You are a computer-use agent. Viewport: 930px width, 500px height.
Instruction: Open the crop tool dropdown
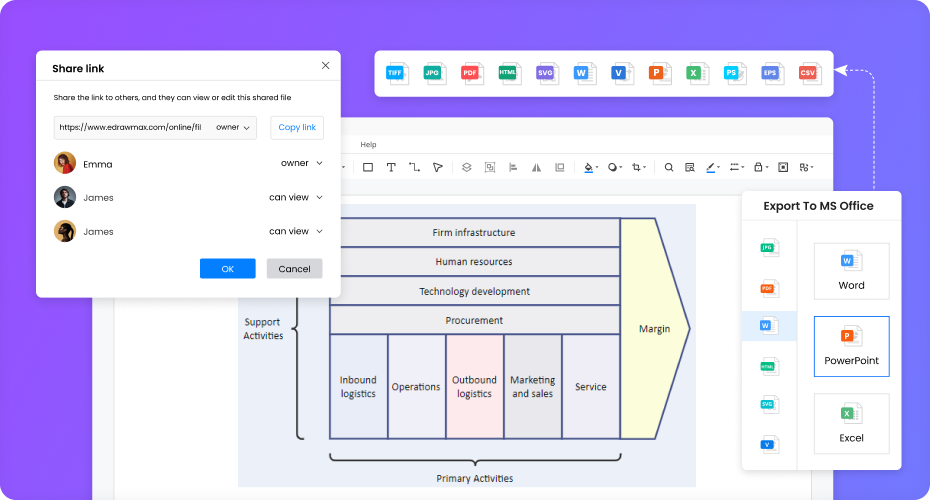(x=639, y=167)
